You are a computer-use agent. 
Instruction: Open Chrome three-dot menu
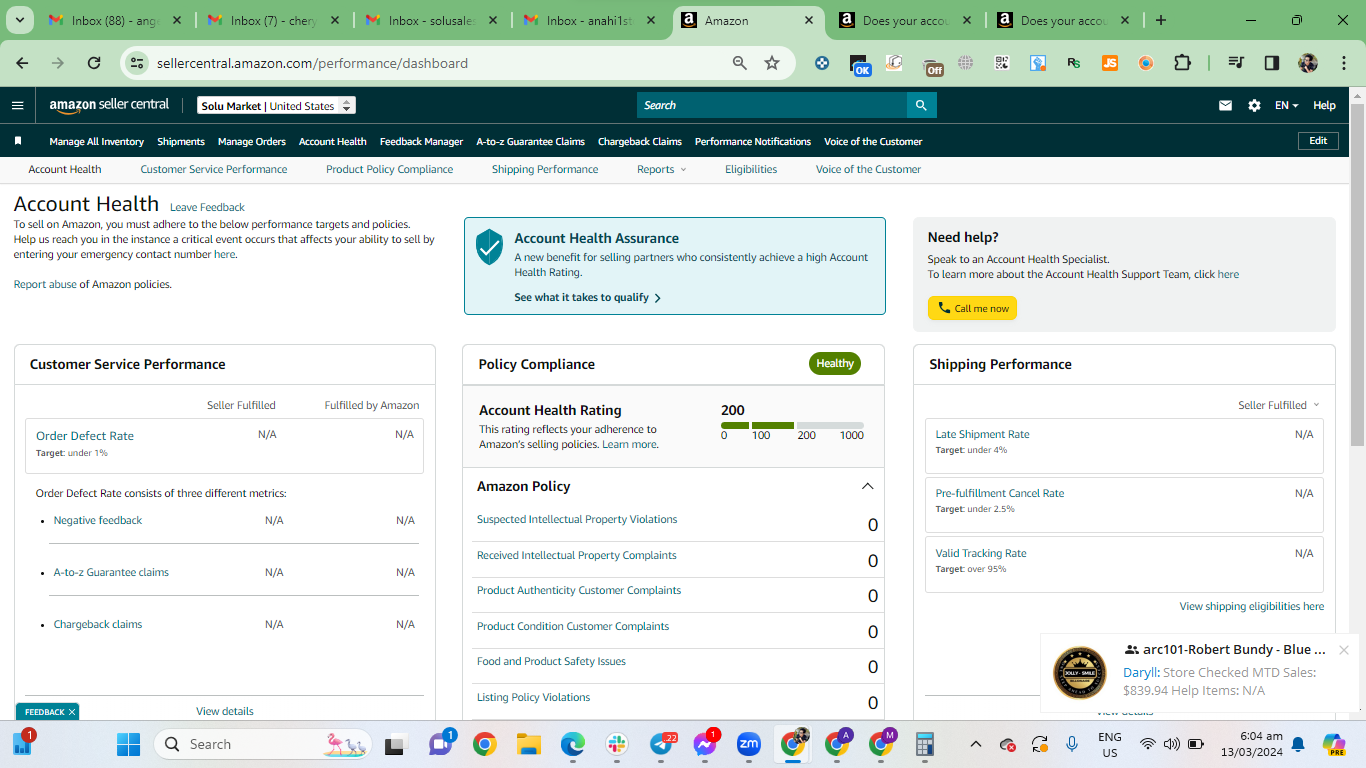[1342, 63]
